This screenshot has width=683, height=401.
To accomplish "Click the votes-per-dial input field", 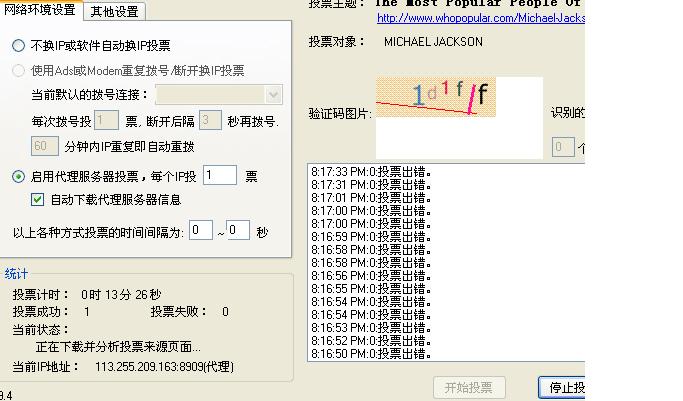I will pyautogui.click(x=106, y=121).
